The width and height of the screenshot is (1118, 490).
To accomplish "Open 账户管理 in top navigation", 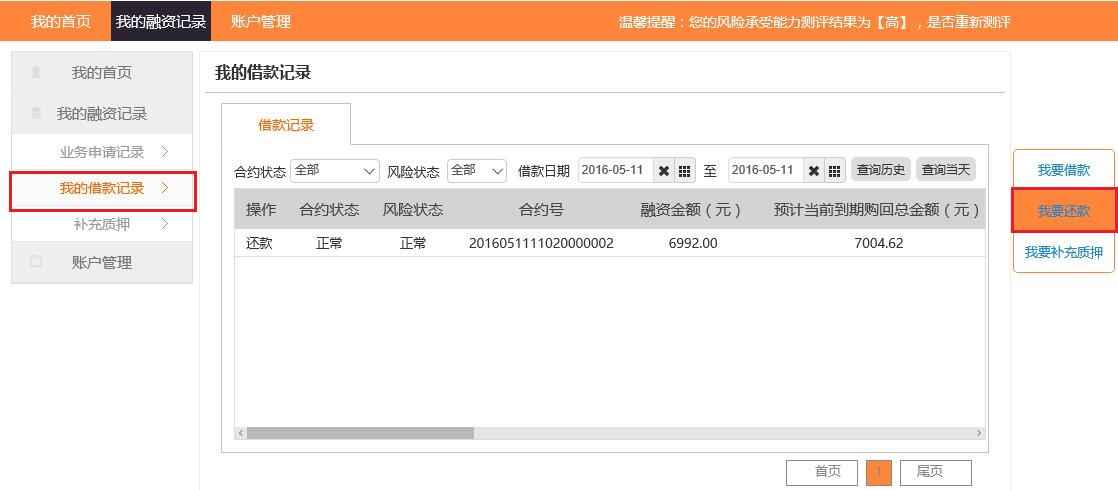I will (261, 21).
